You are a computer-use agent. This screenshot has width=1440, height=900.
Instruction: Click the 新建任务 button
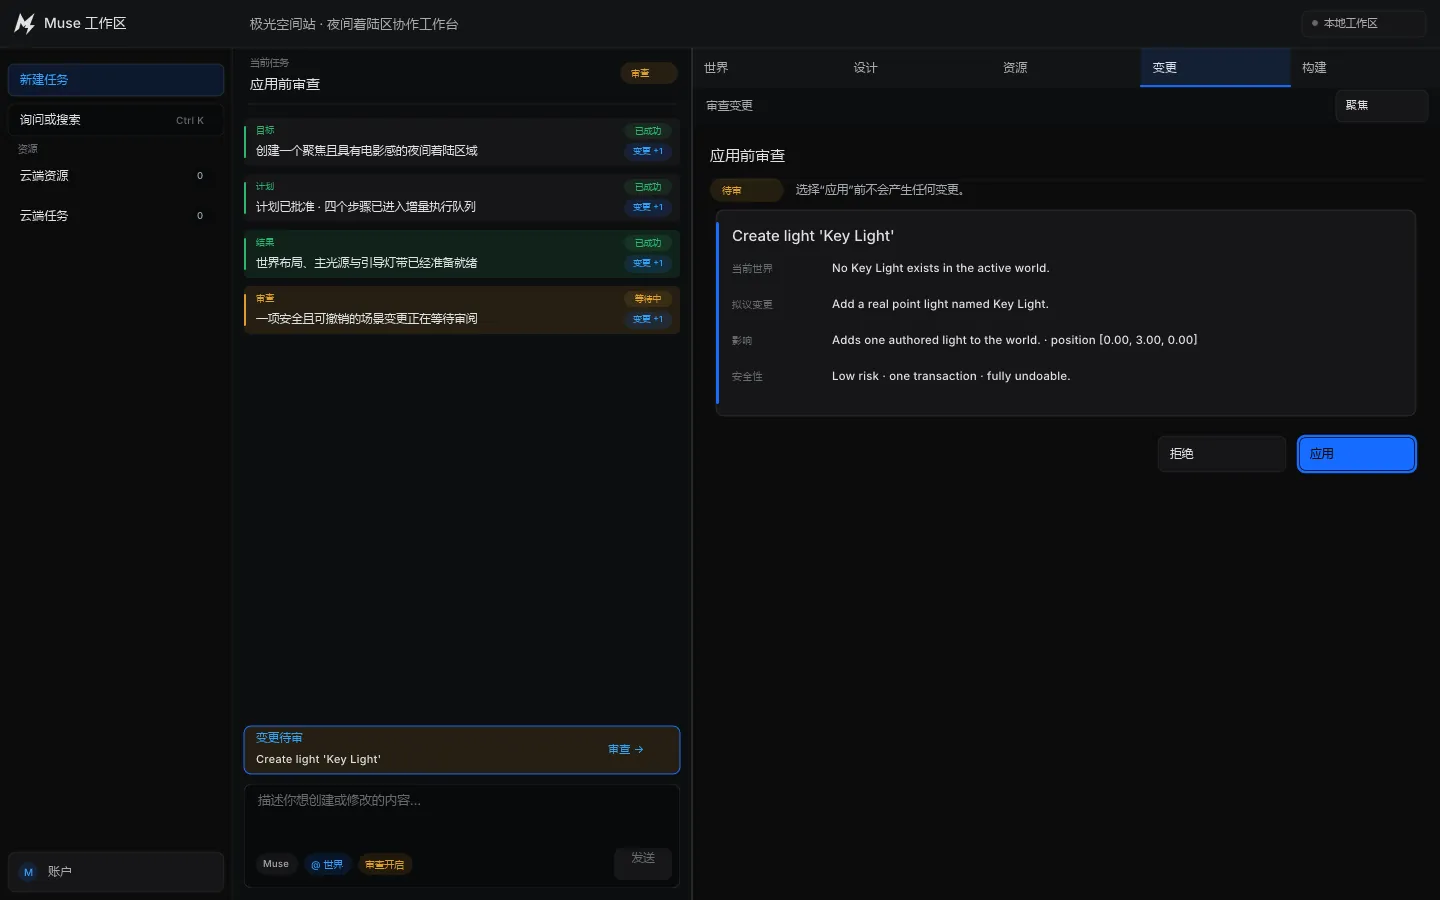pos(116,80)
